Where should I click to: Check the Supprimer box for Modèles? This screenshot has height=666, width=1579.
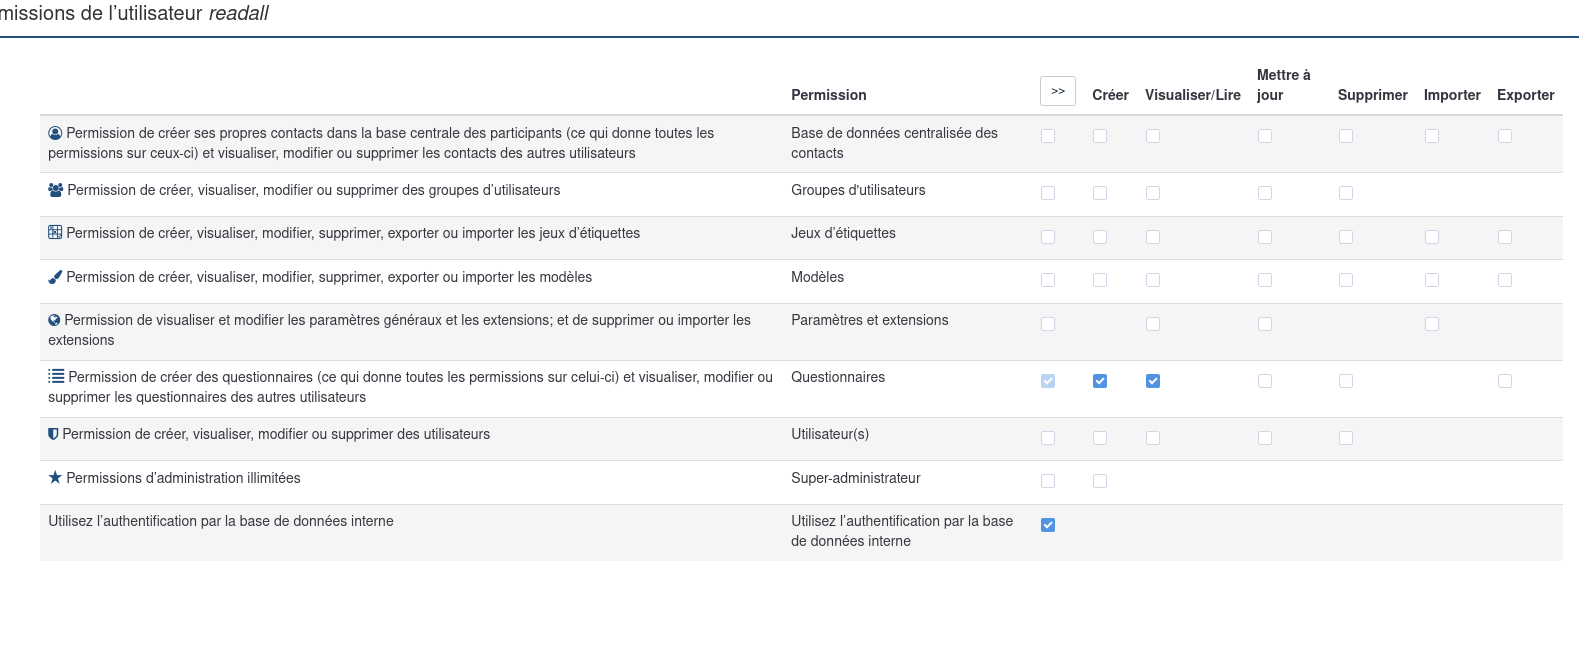point(1346,280)
